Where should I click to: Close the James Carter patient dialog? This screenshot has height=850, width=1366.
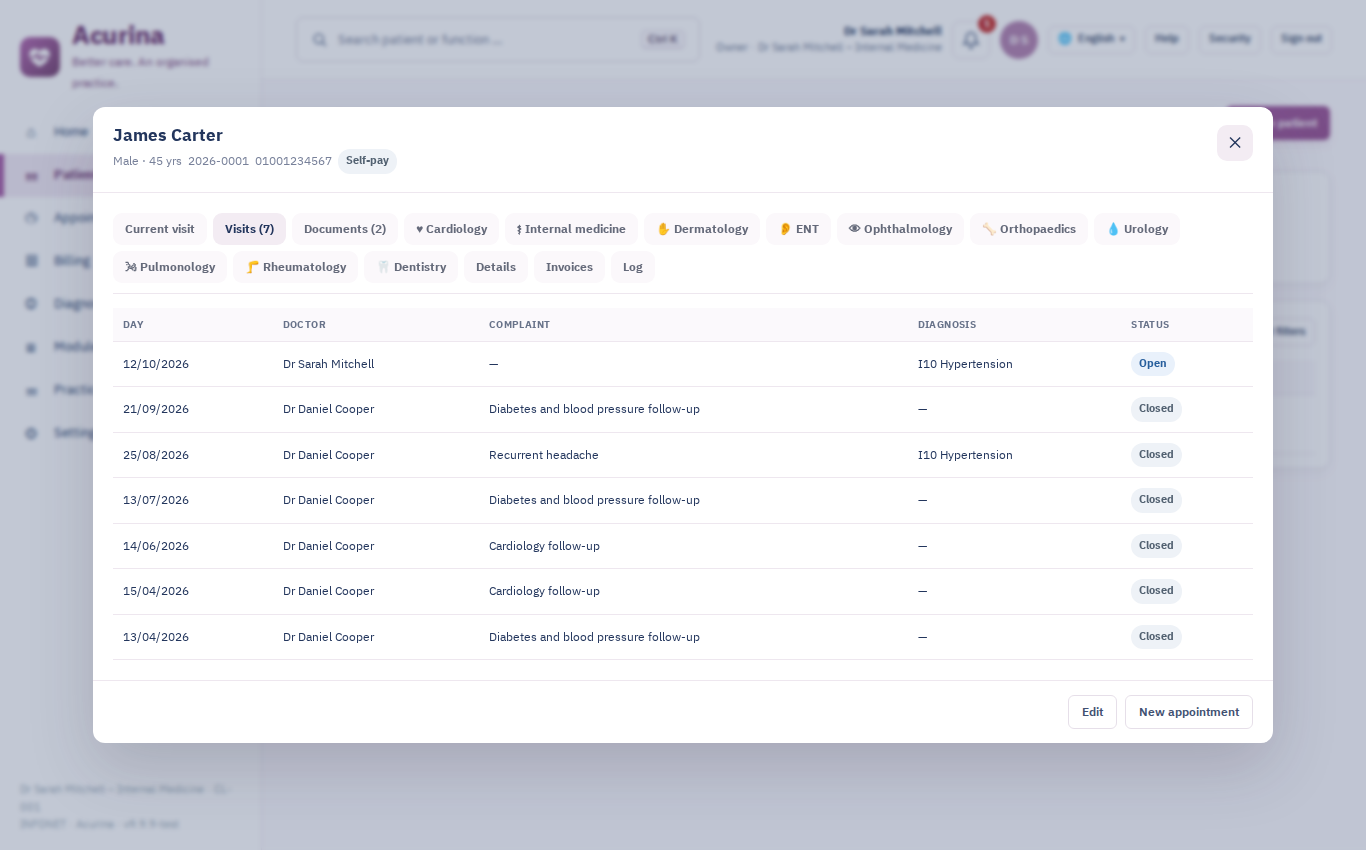[x=1235, y=143]
